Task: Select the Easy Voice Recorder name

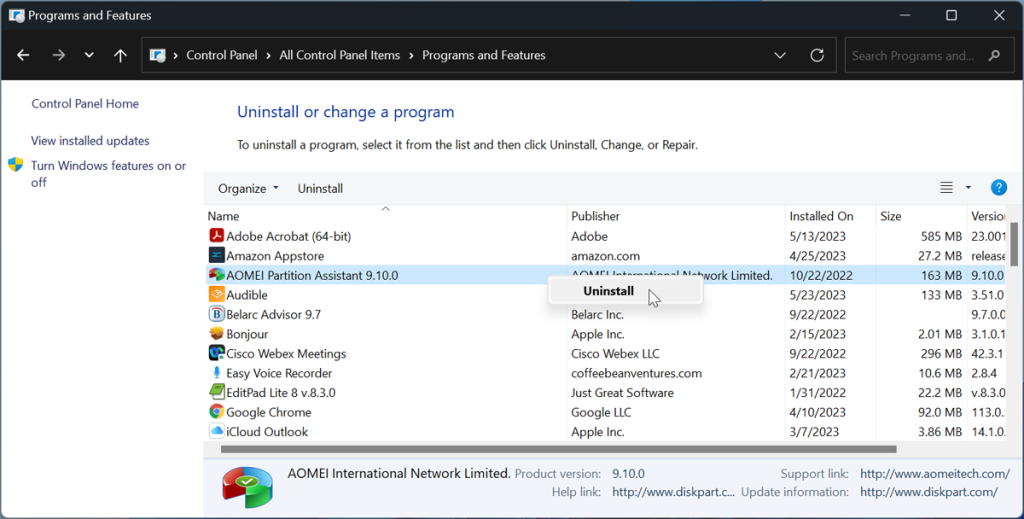Action: pos(279,373)
